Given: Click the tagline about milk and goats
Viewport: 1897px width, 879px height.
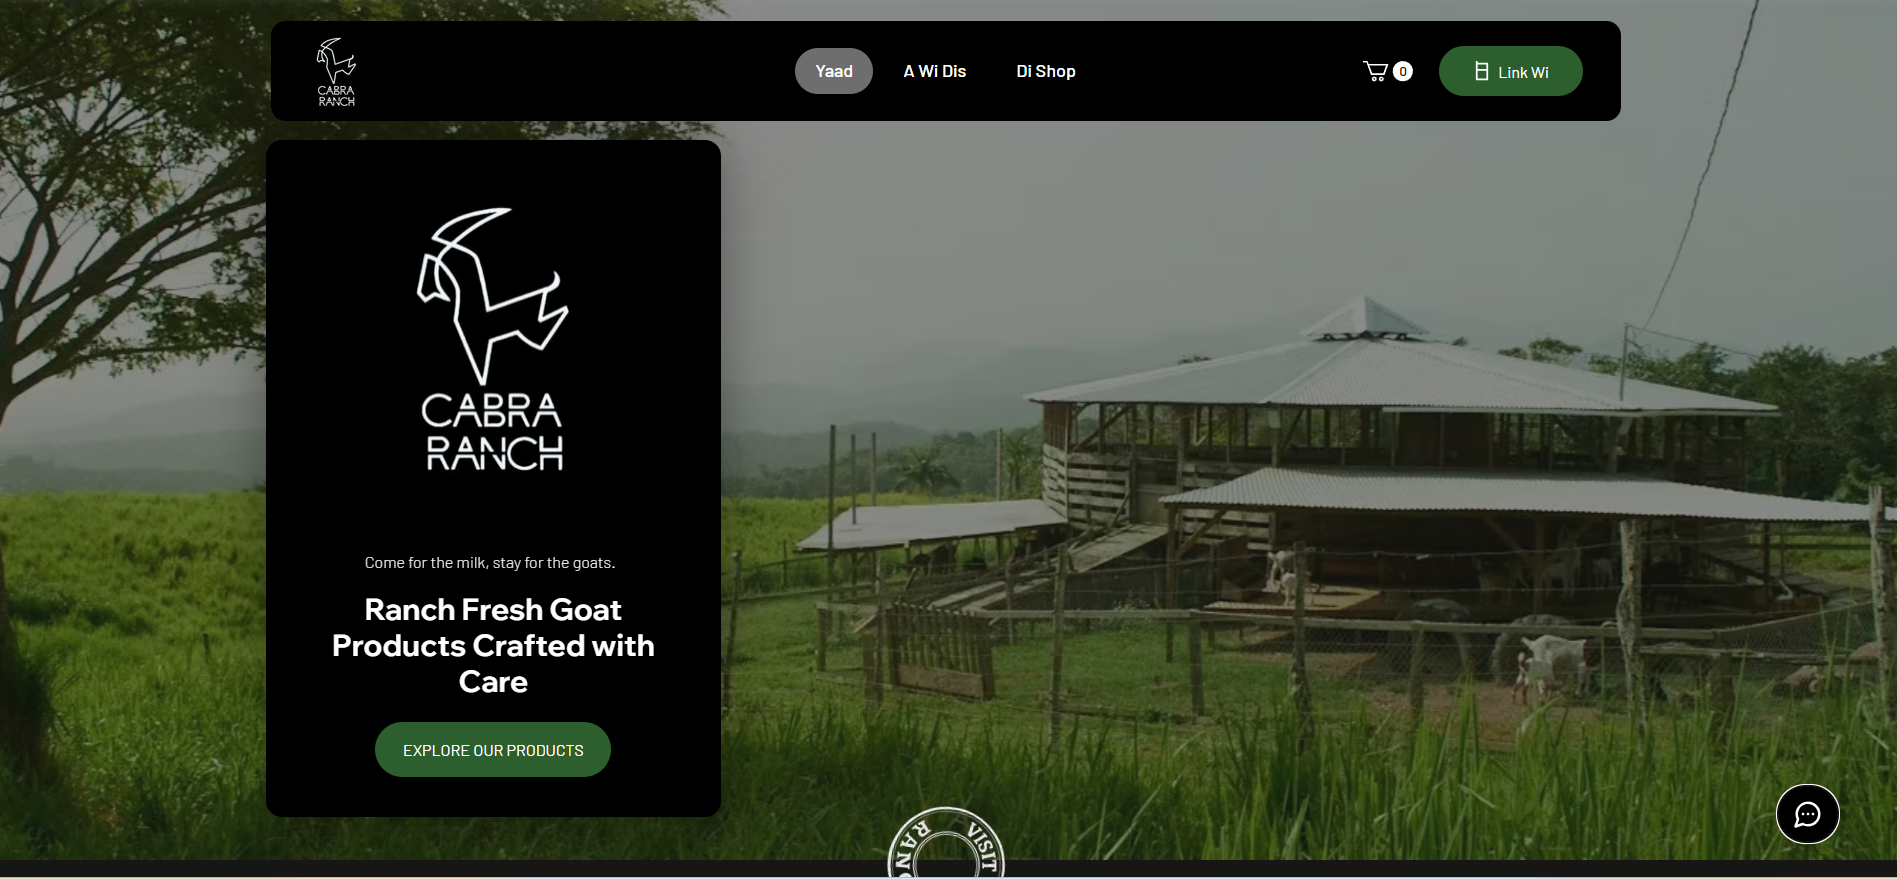Looking at the screenshot, I should [490, 563].
